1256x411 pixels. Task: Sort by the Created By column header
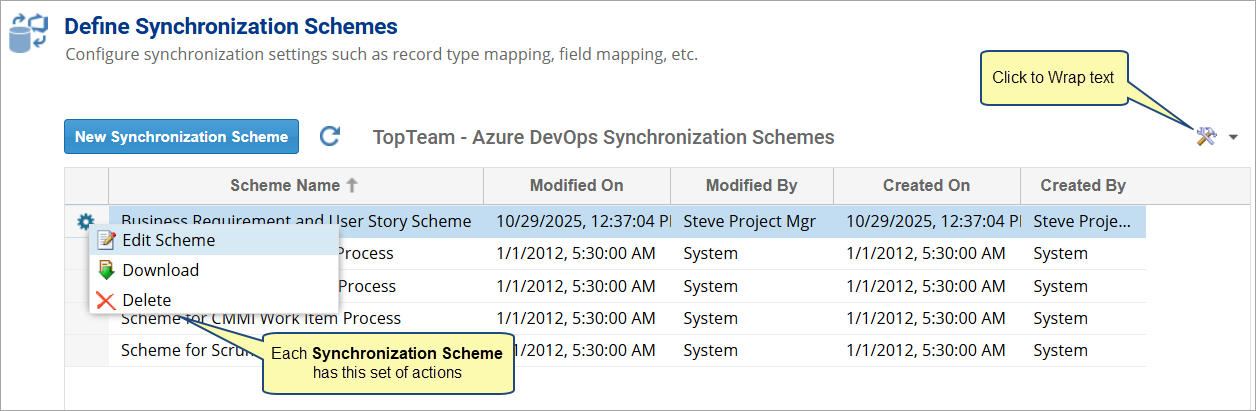[x=1082, y=185]
